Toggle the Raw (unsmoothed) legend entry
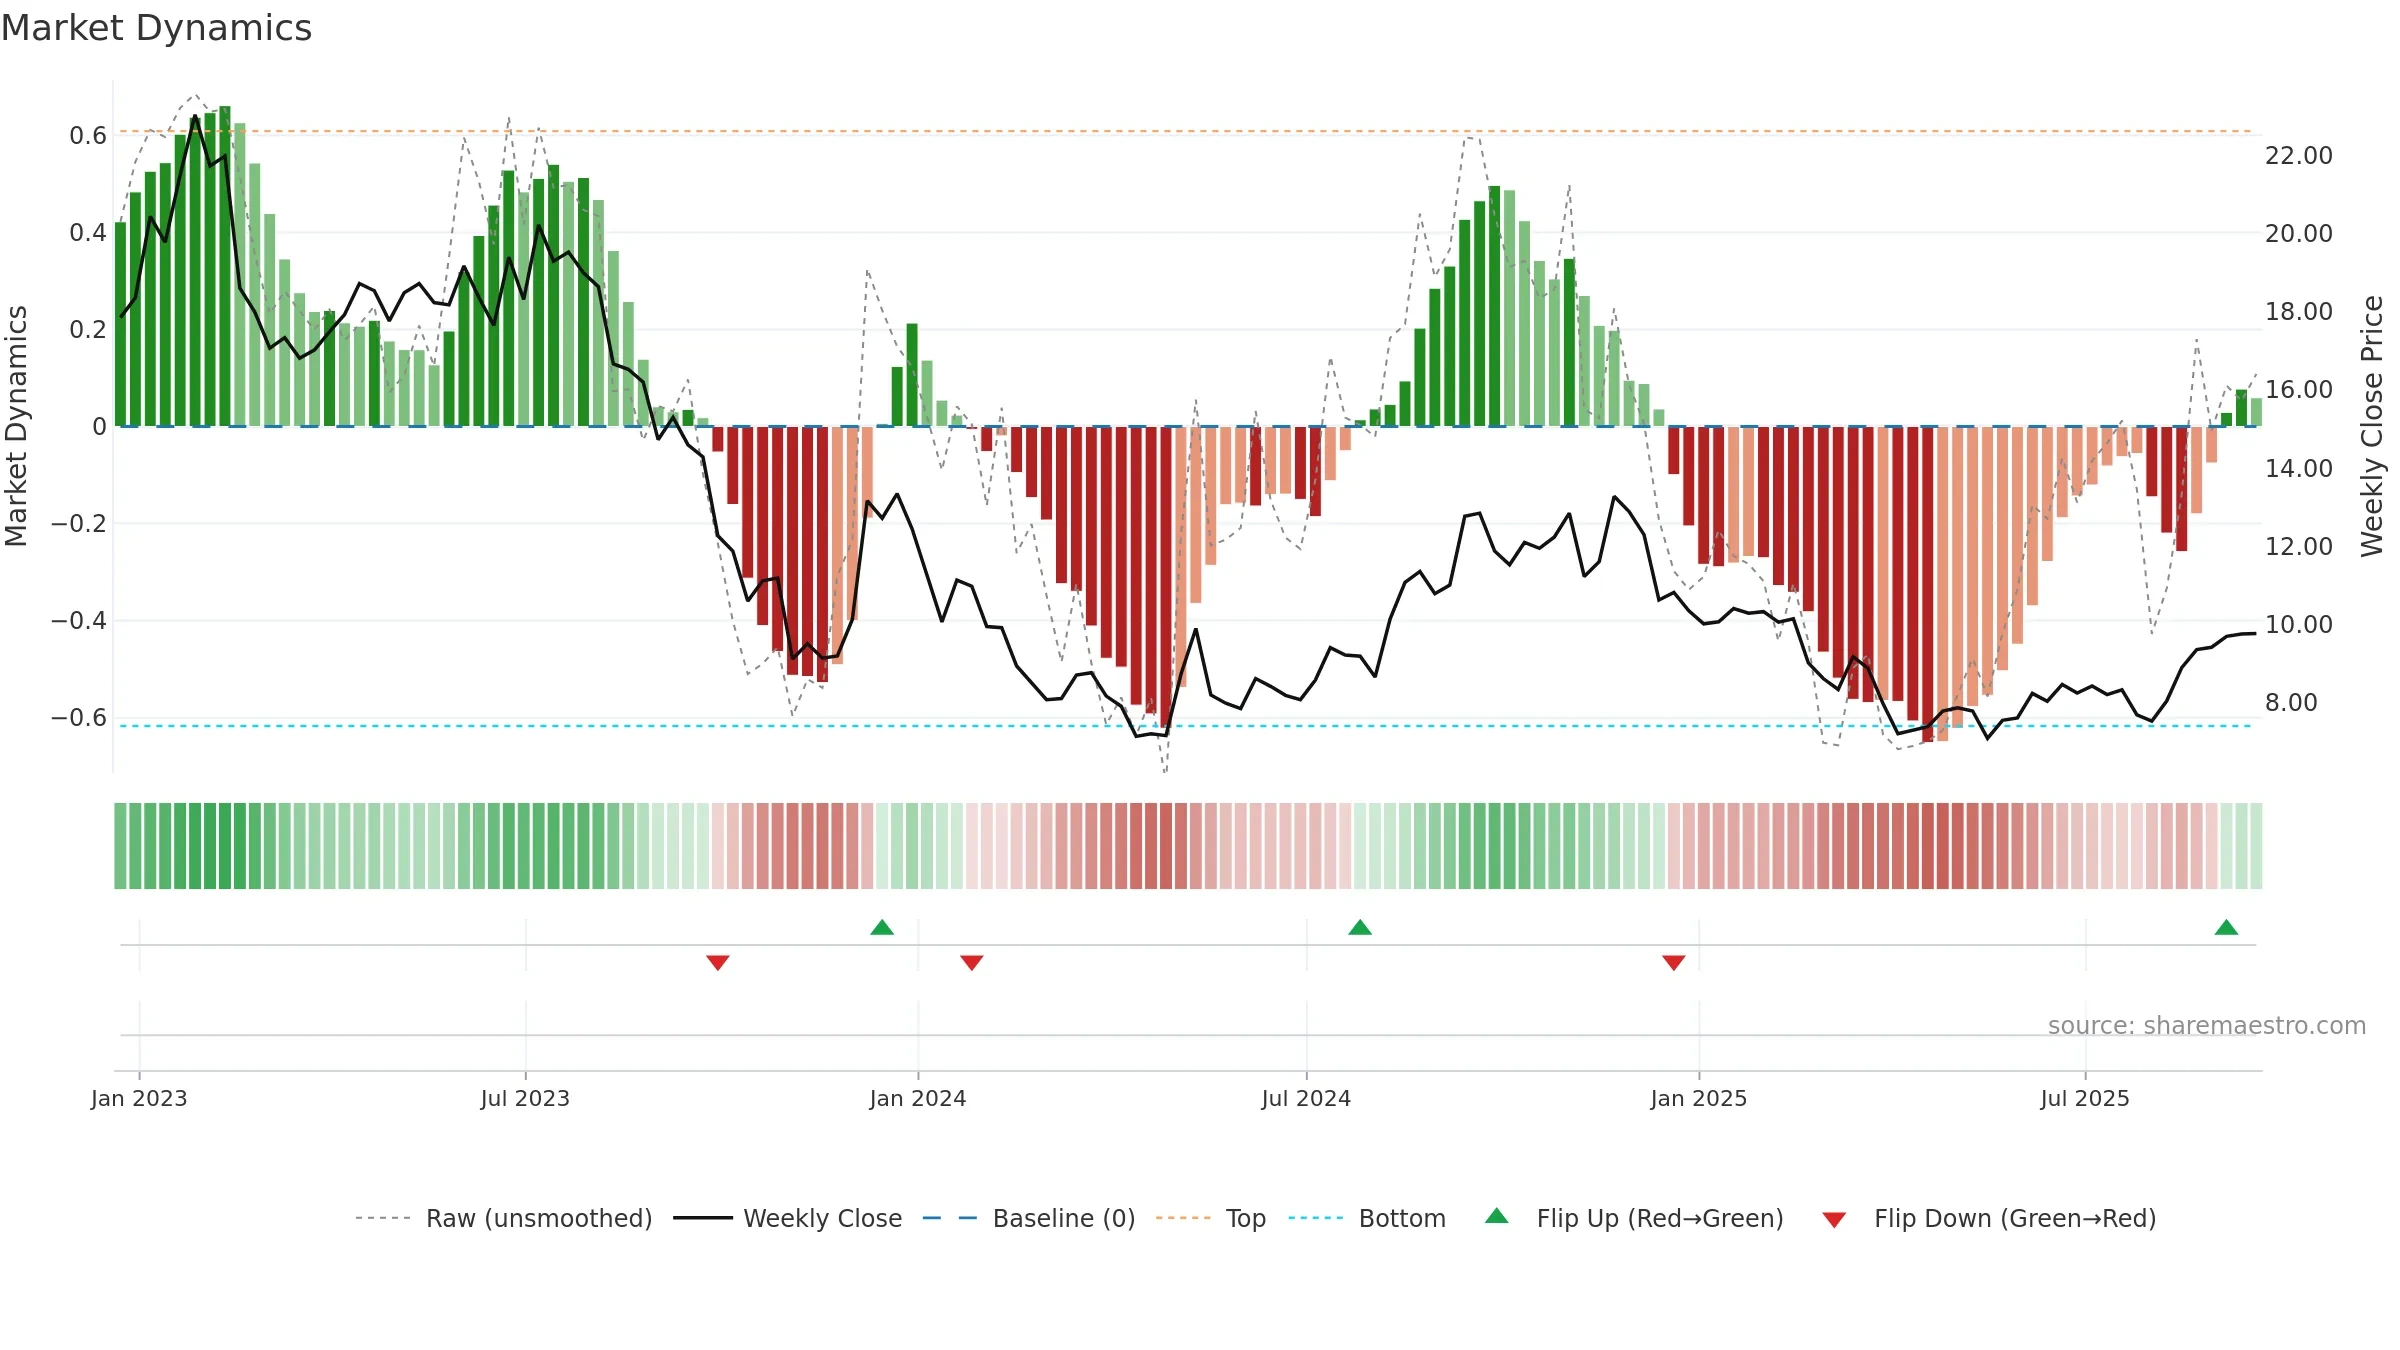Image resolution: width=2400 pixels, height=1350 pixels. tap(504, 1218)
